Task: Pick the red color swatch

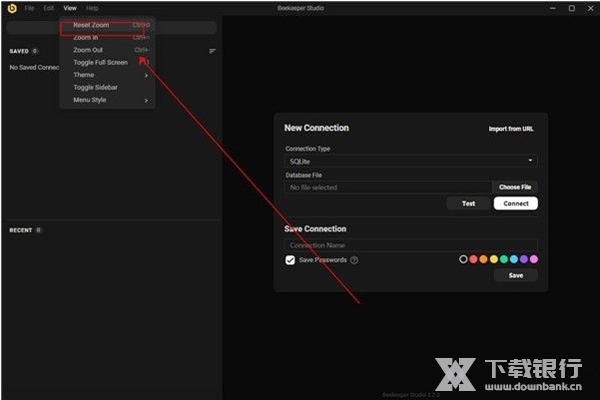Action: point(474,259)
